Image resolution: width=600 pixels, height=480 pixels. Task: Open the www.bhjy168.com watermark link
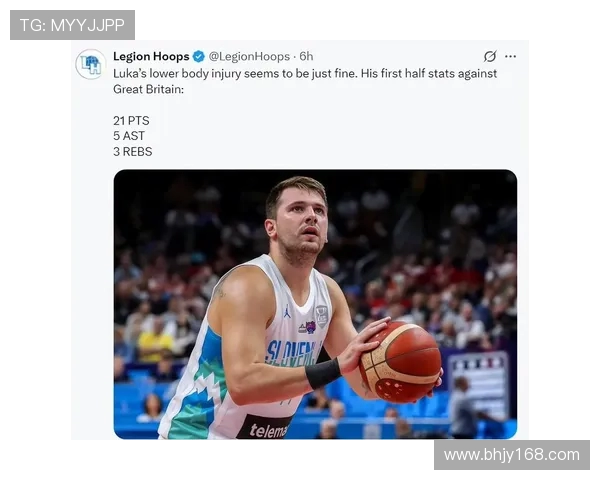pyautogui.click(x=512, y=455)
